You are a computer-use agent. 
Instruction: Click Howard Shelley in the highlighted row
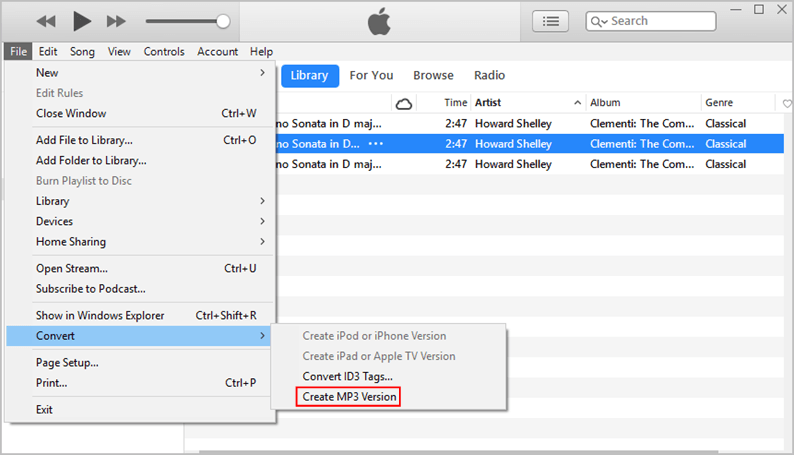coord(513,144)
